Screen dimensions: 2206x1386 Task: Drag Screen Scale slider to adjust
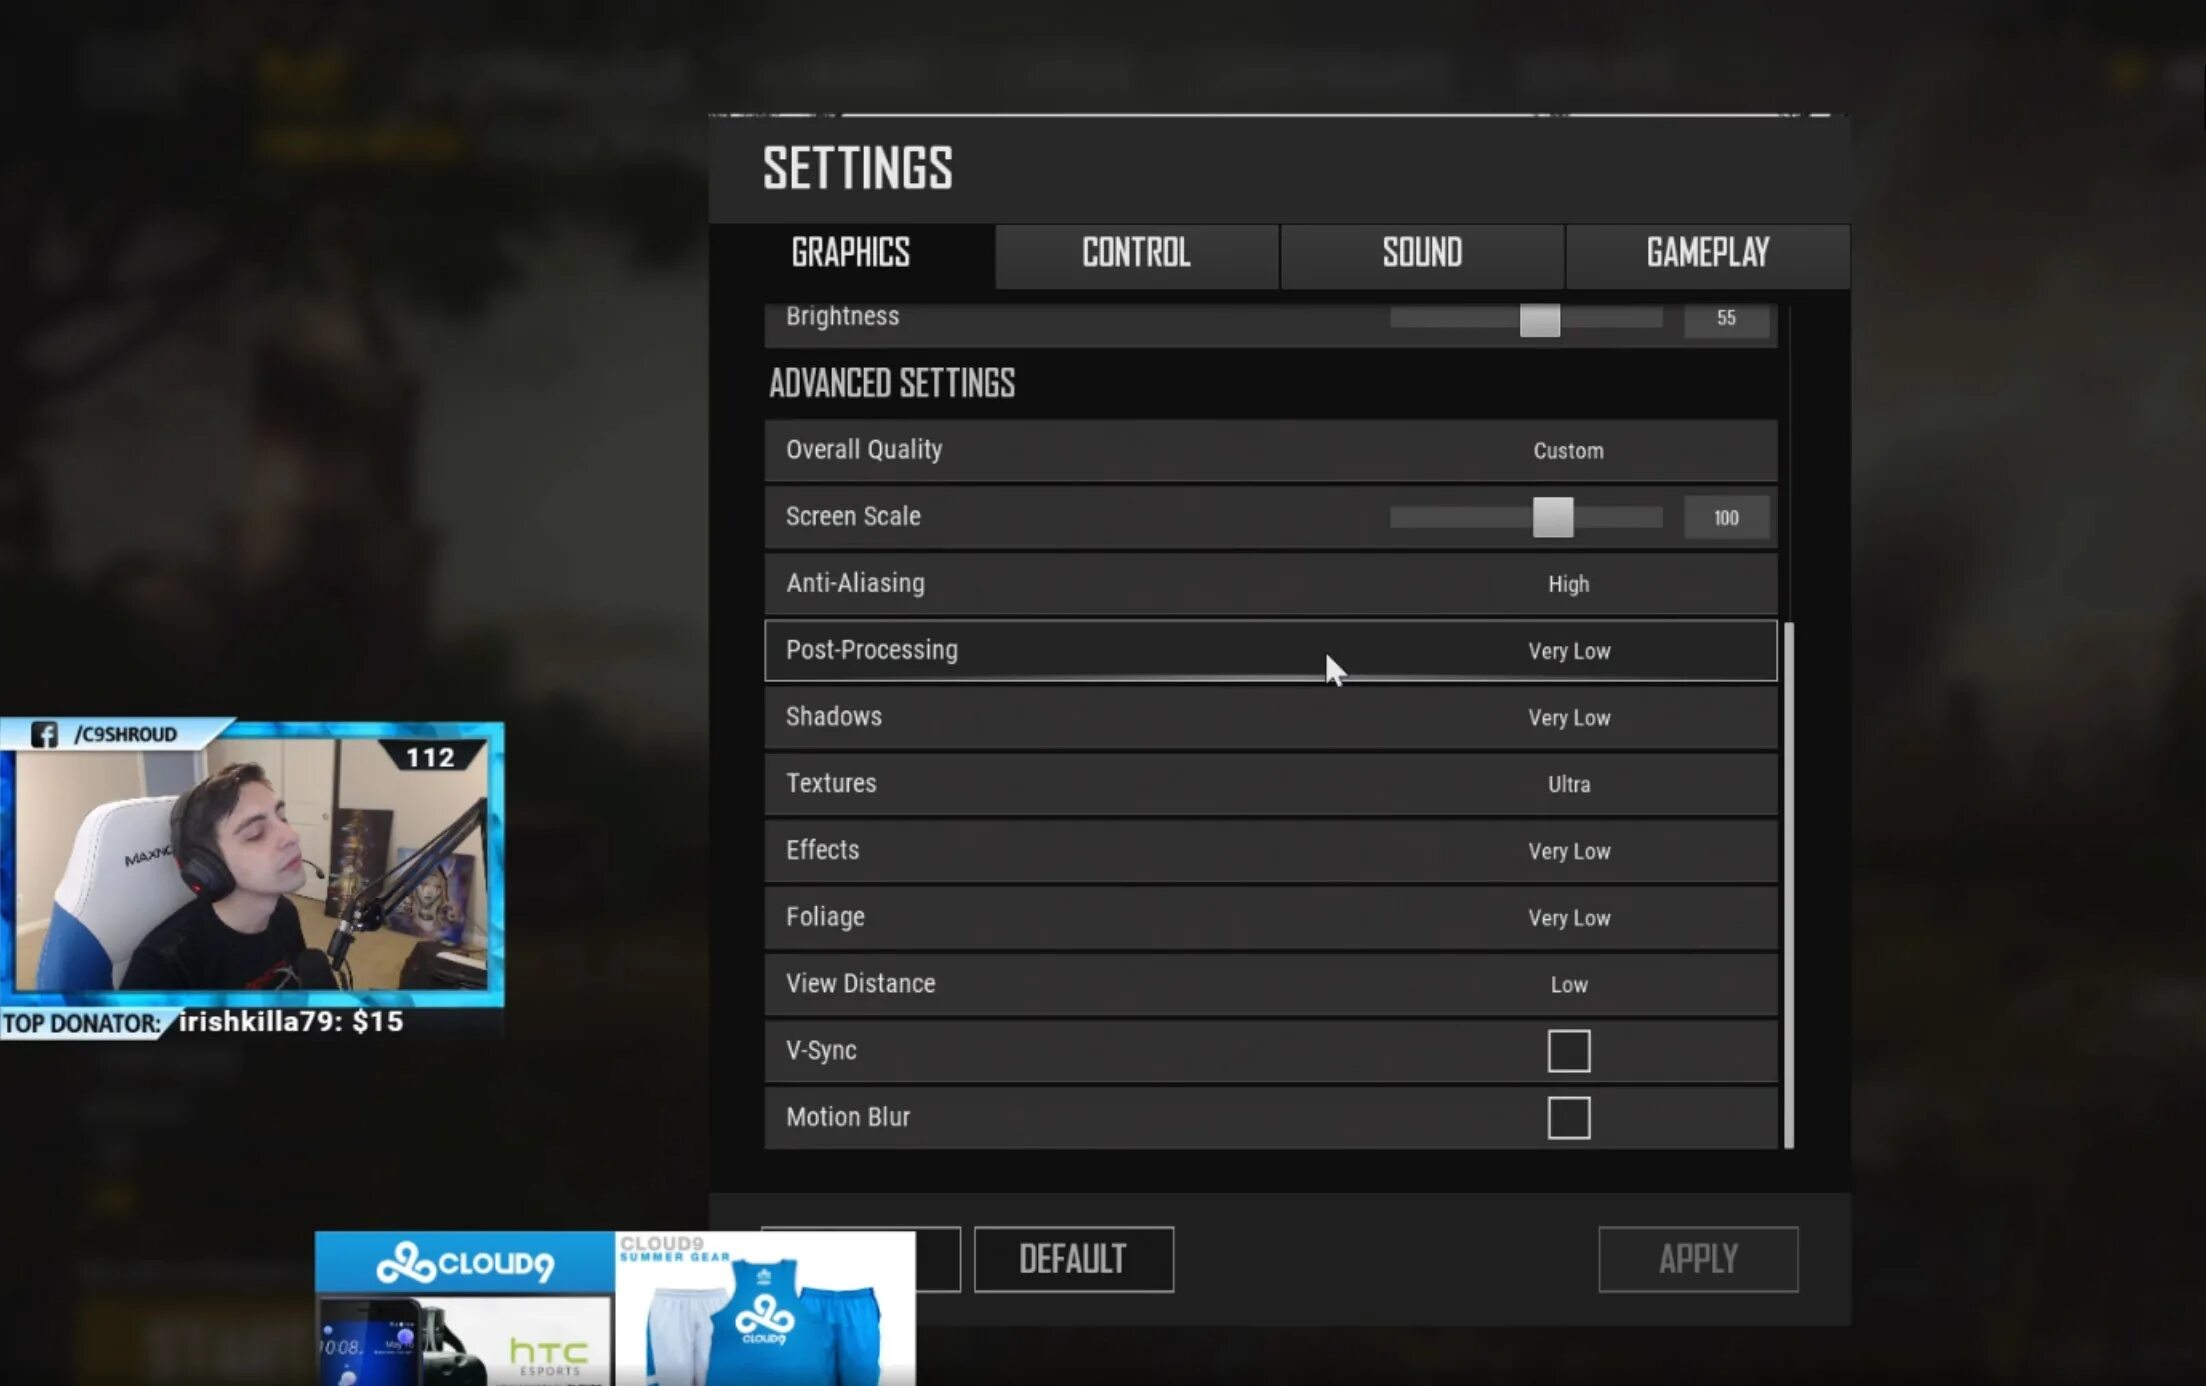(x=1552, y=516)
